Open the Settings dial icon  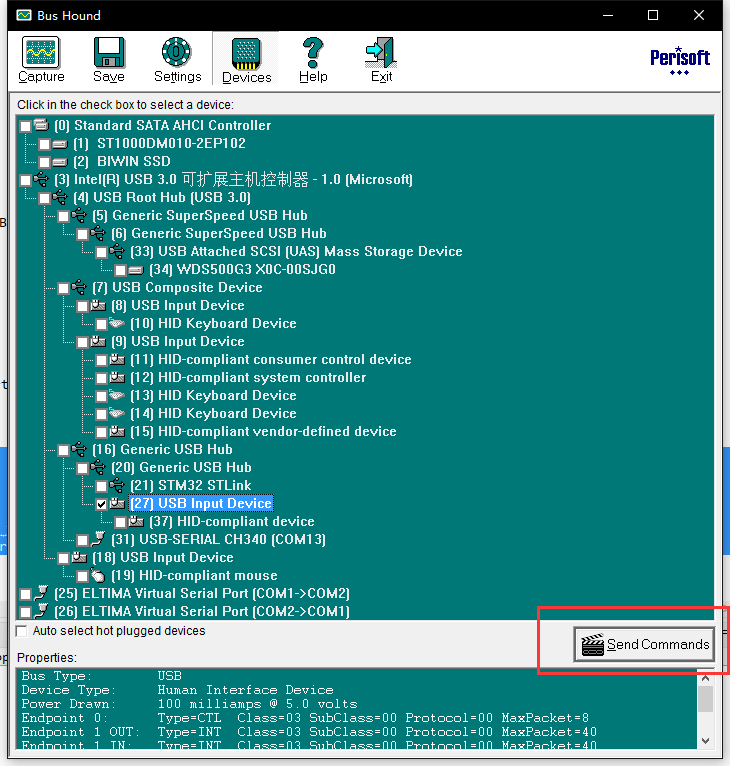coord(176,51)
